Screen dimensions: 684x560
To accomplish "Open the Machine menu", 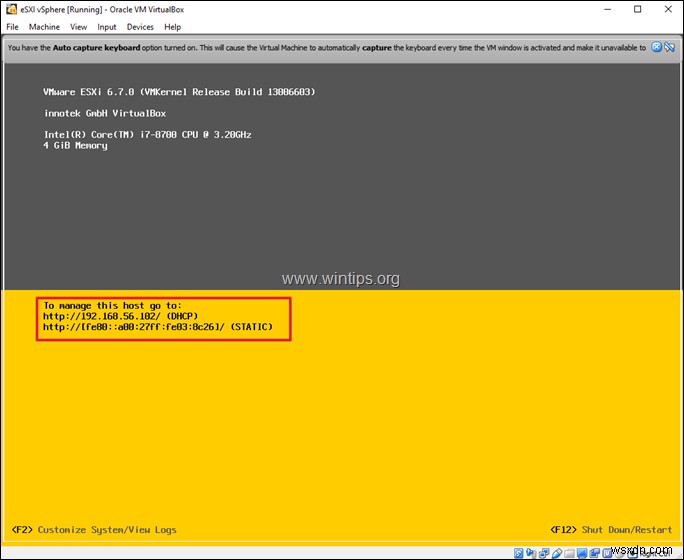I will click(44, 27).
